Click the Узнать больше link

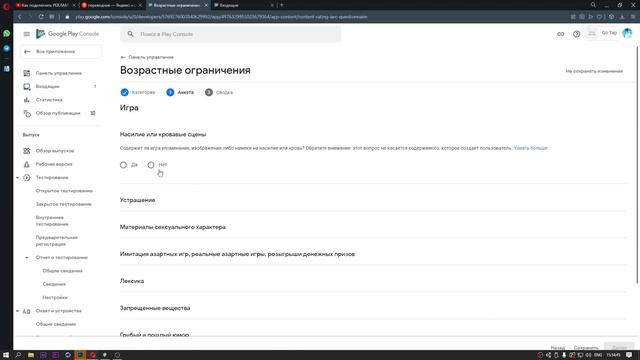pyautogui.click(x=531, y=148)
